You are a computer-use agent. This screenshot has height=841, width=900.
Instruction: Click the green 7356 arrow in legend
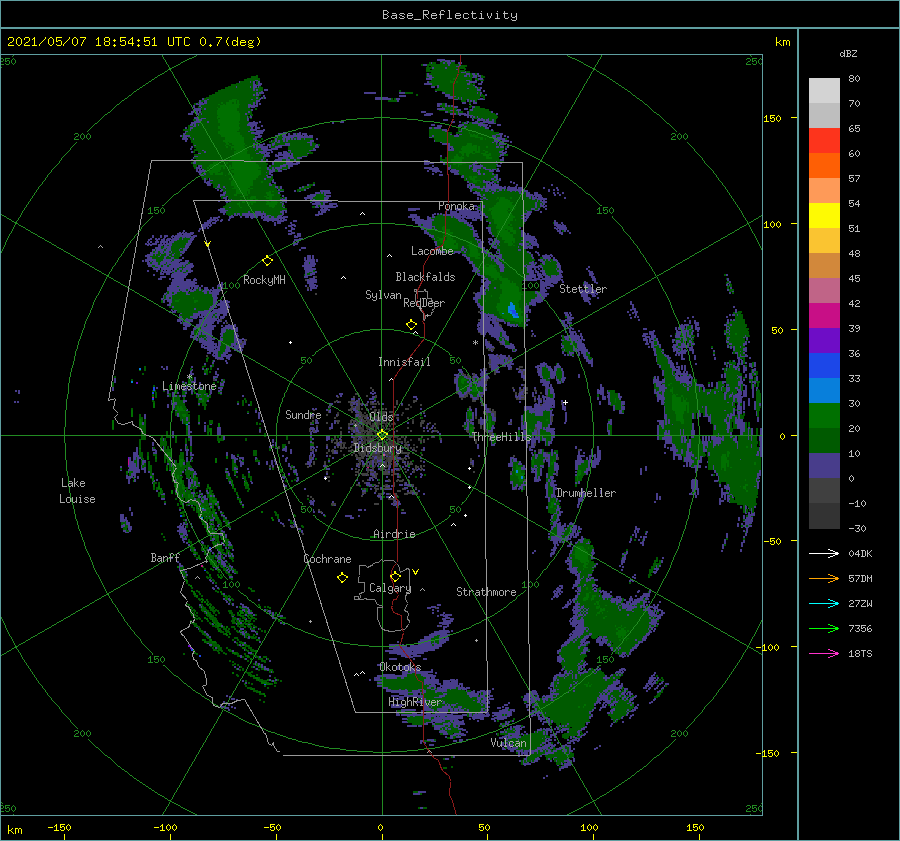(x=824, y=629)
